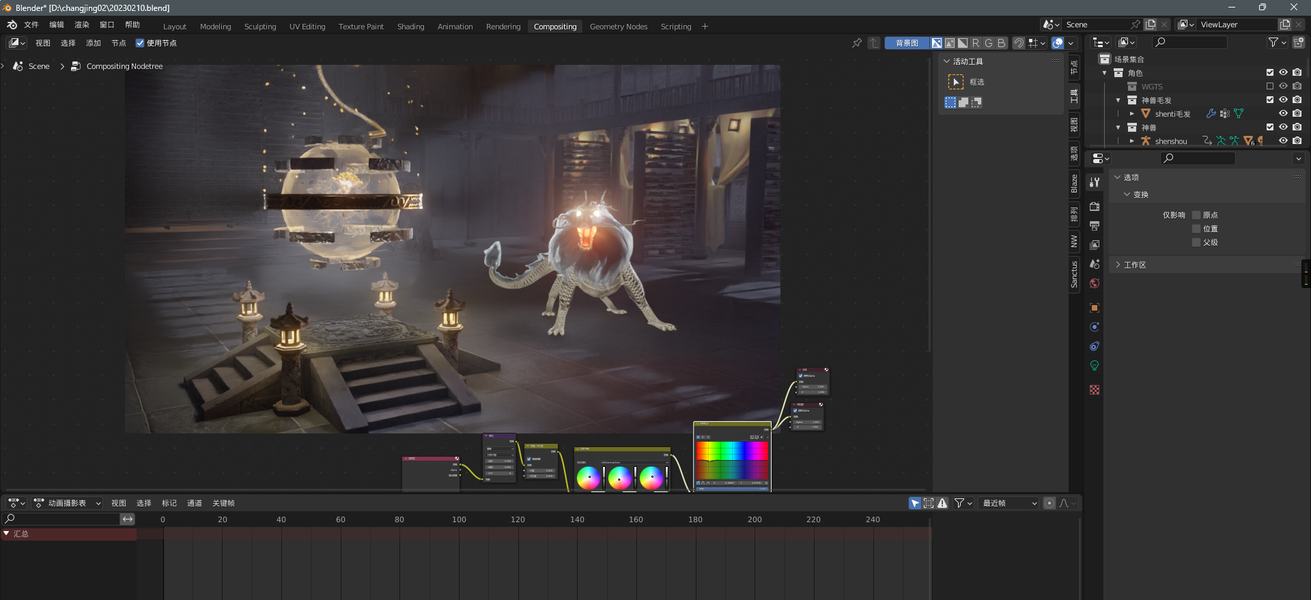1311x600 pixels.
Task: Select the box select (框选) tool icon
Action: click(956, 82)
